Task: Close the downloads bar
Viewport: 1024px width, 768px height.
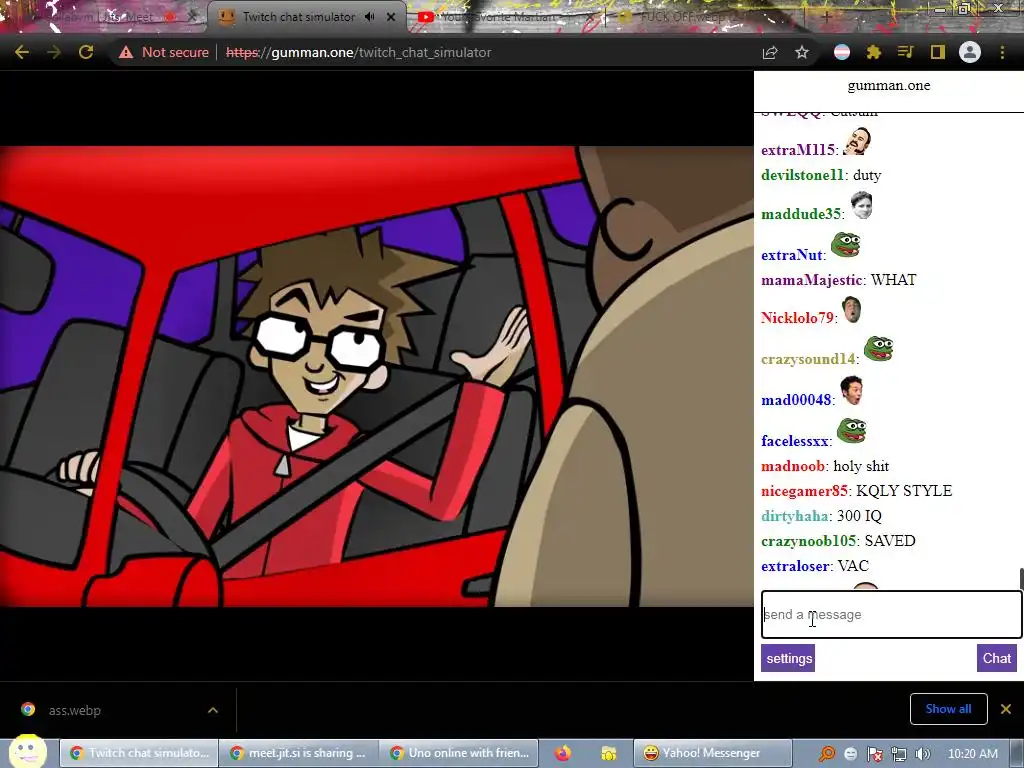Action: 1006,709
